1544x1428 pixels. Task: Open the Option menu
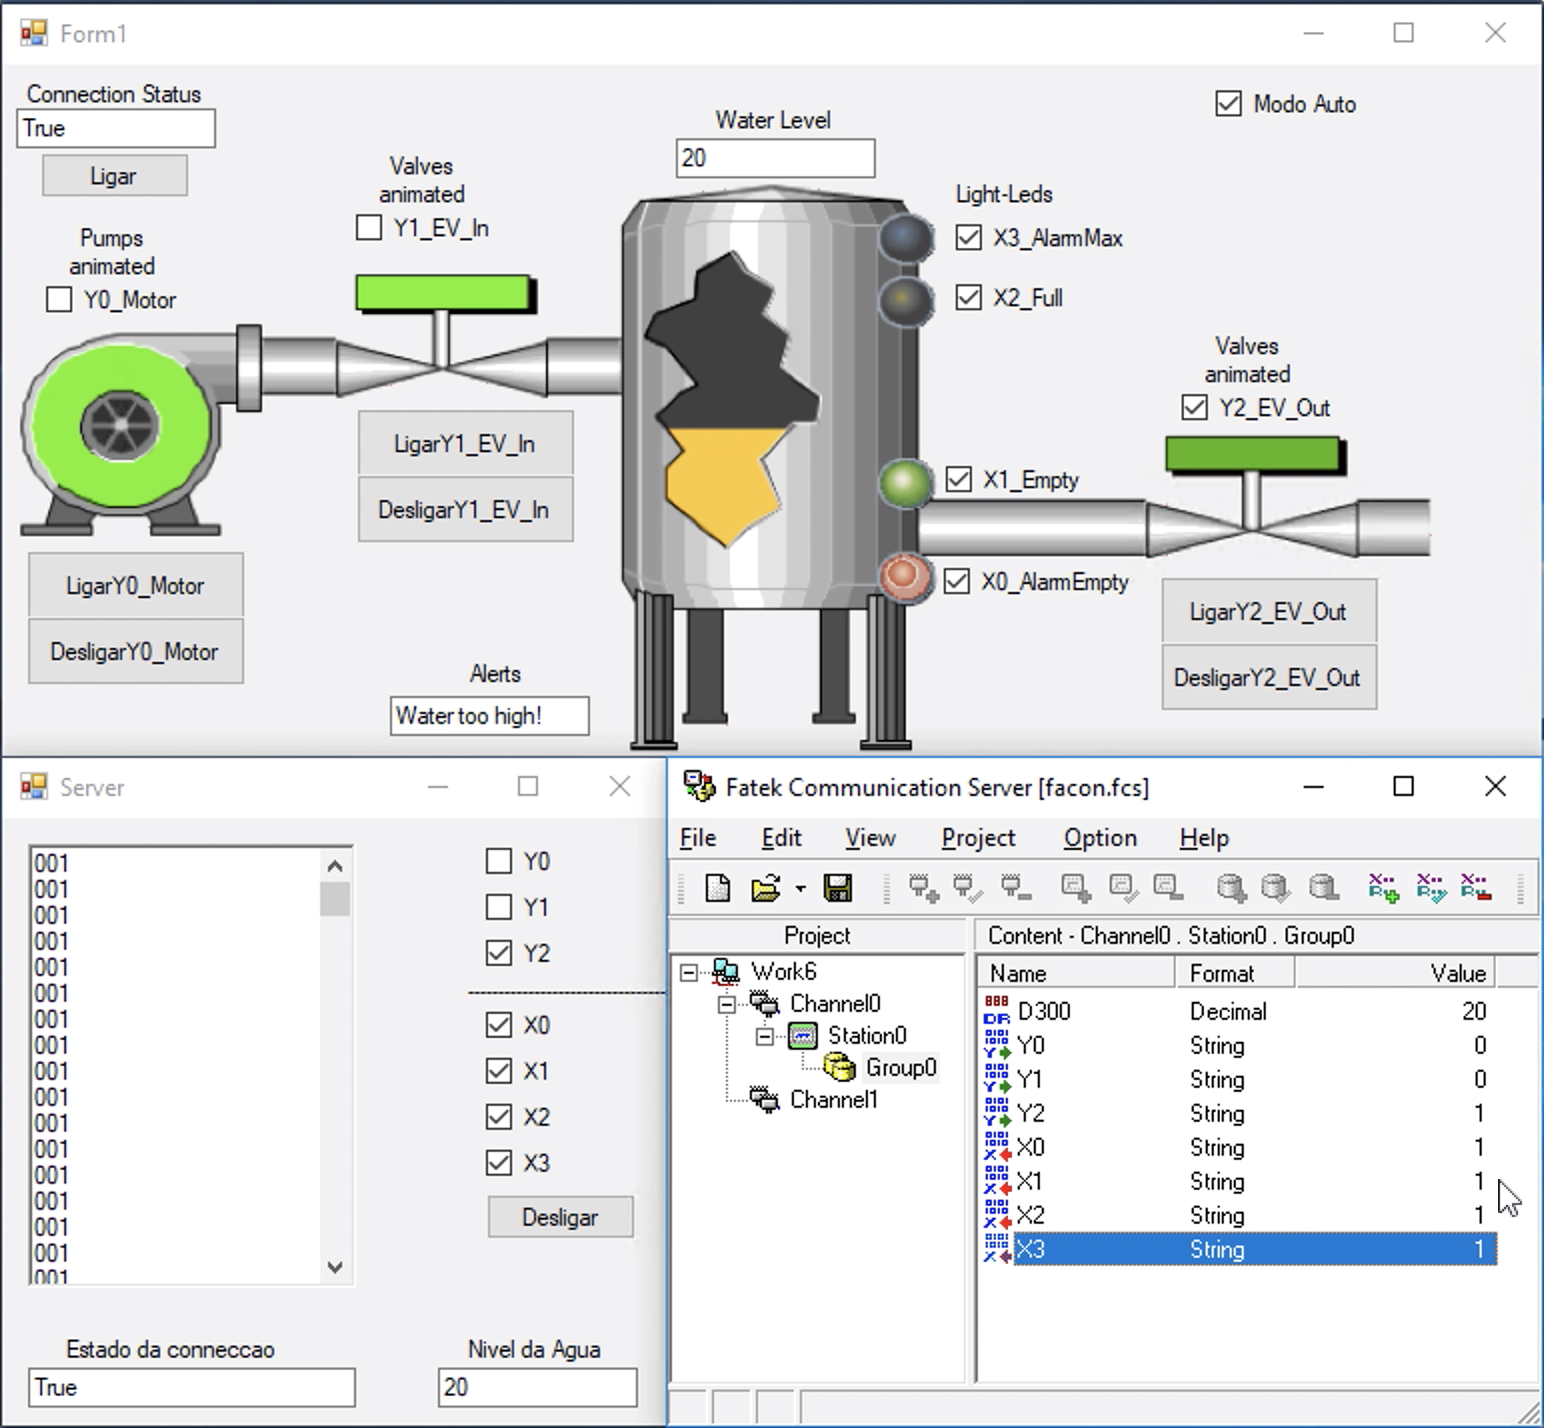tap(1098, 838)
